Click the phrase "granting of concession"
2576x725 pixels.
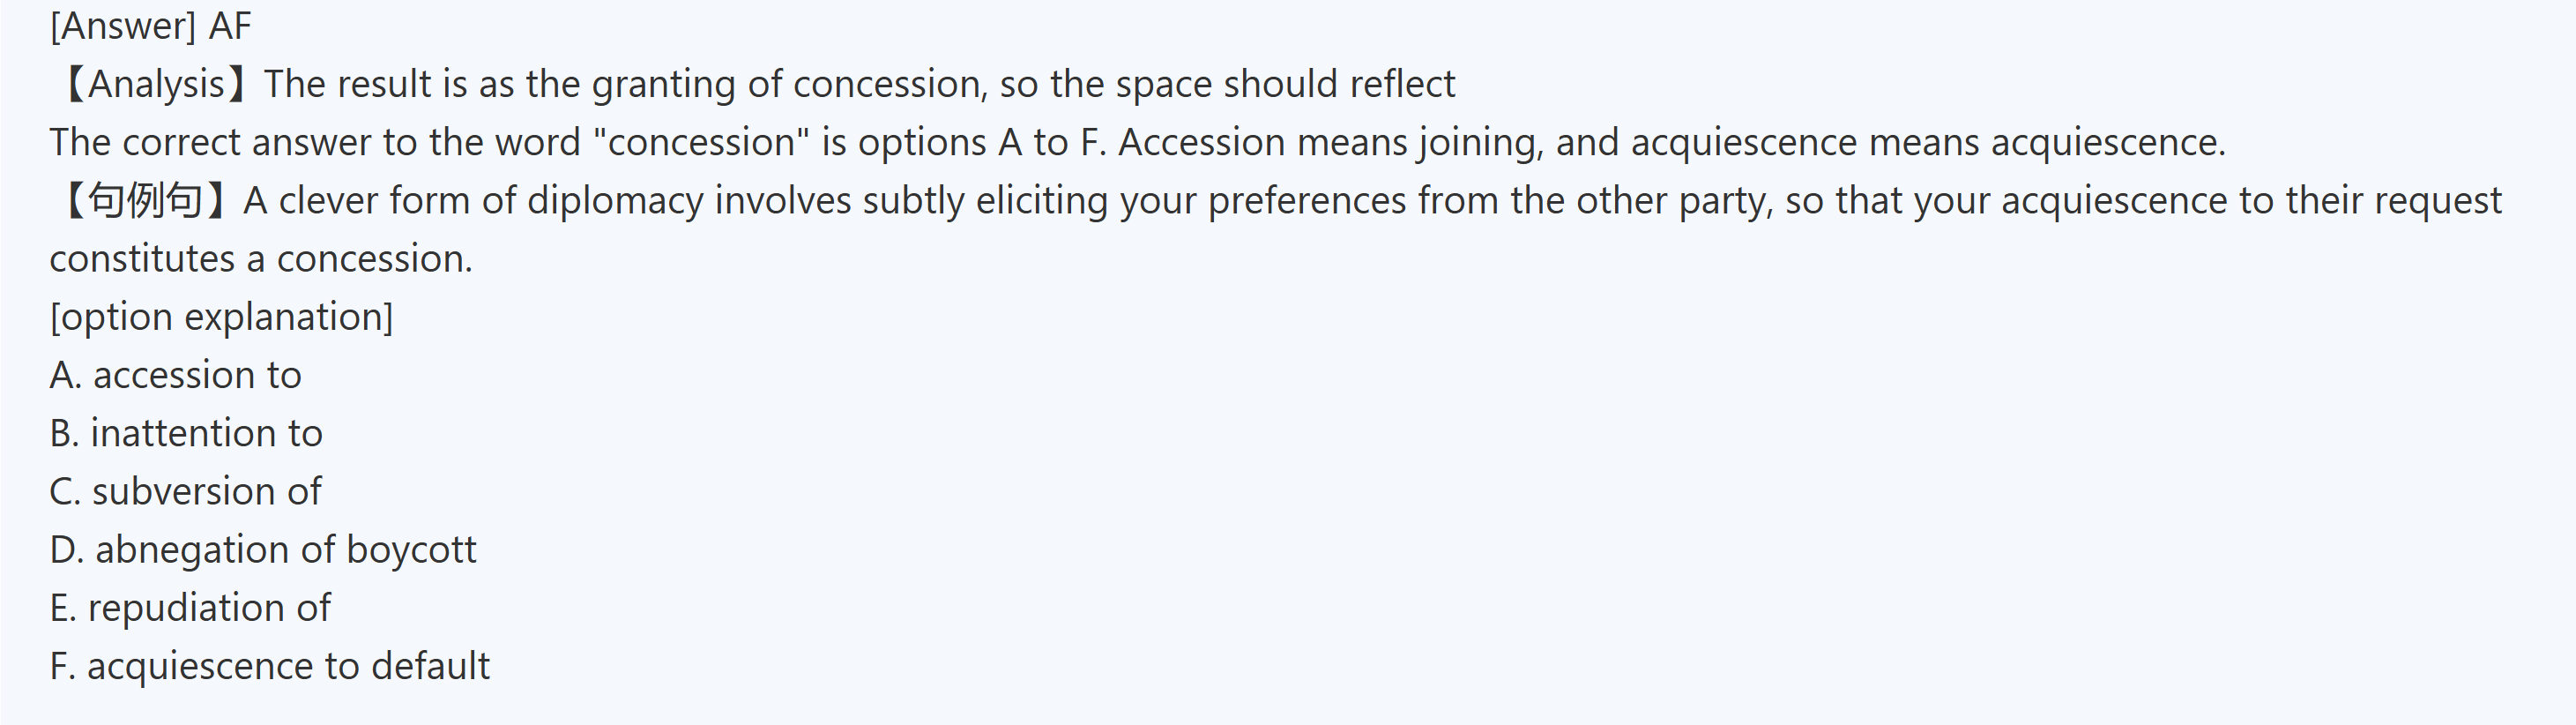pos(788,84)
